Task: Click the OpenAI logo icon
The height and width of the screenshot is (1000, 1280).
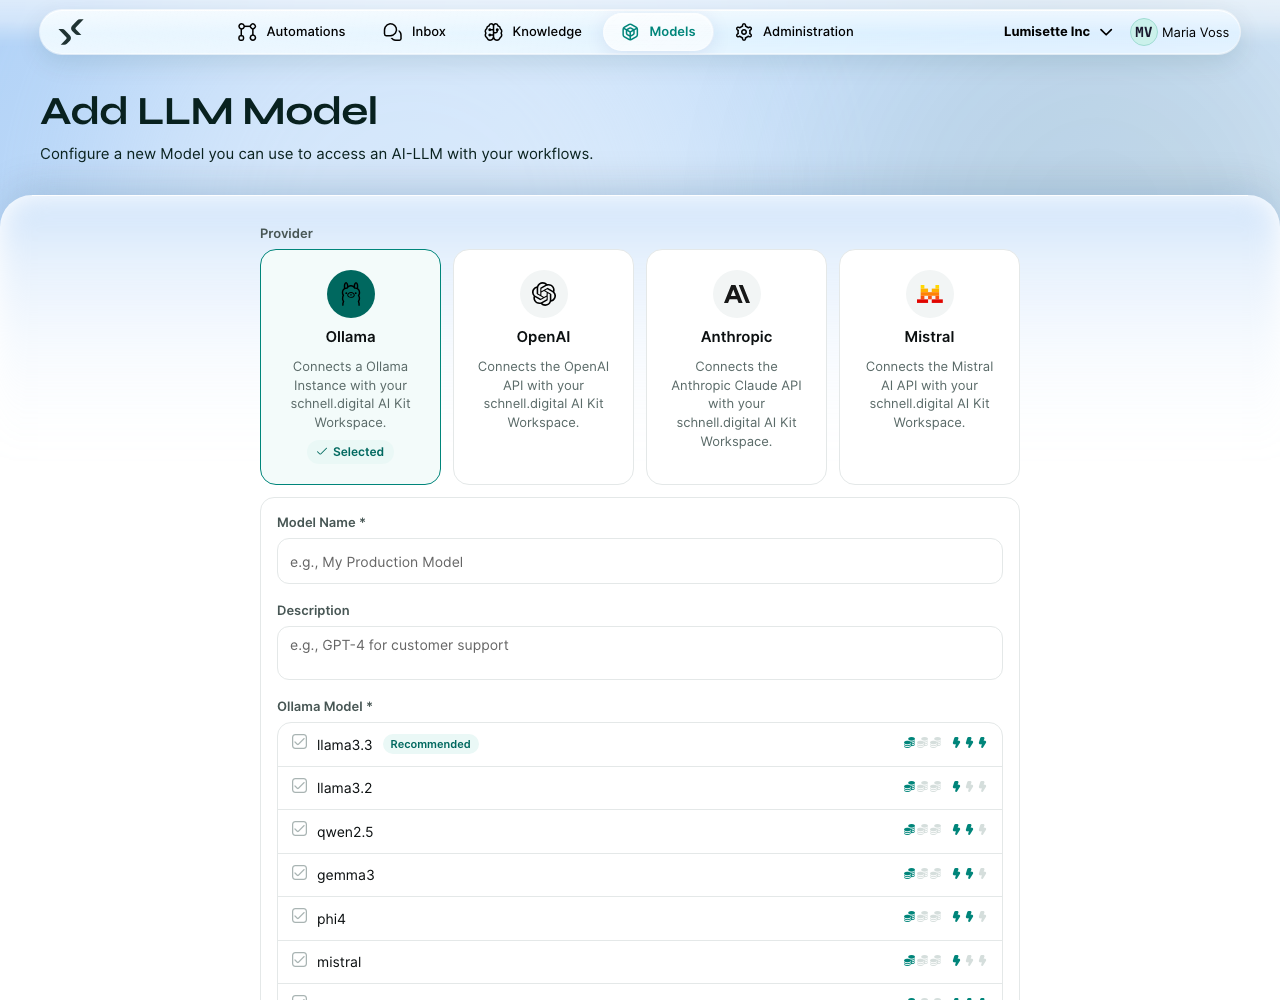Action: click(544, 294)
